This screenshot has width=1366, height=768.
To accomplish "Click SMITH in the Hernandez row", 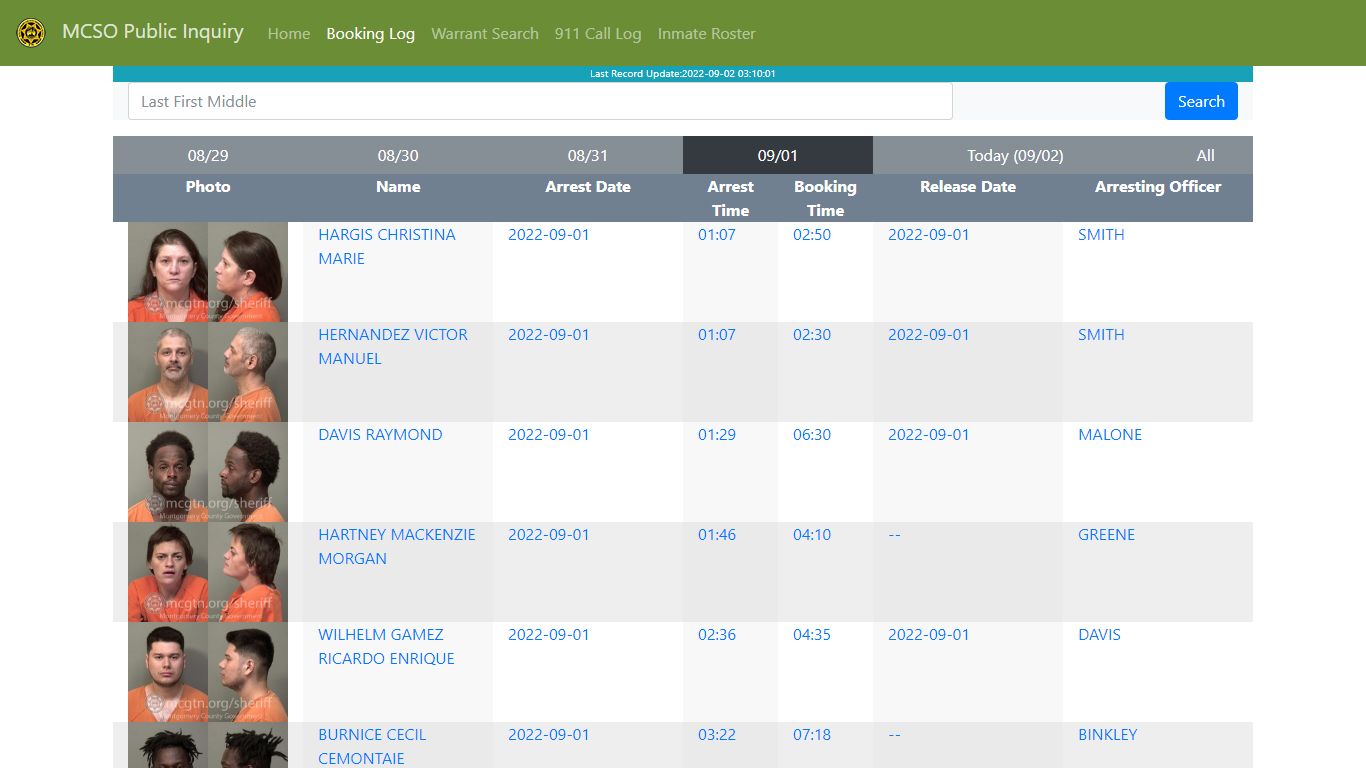I will (1101, 334).
